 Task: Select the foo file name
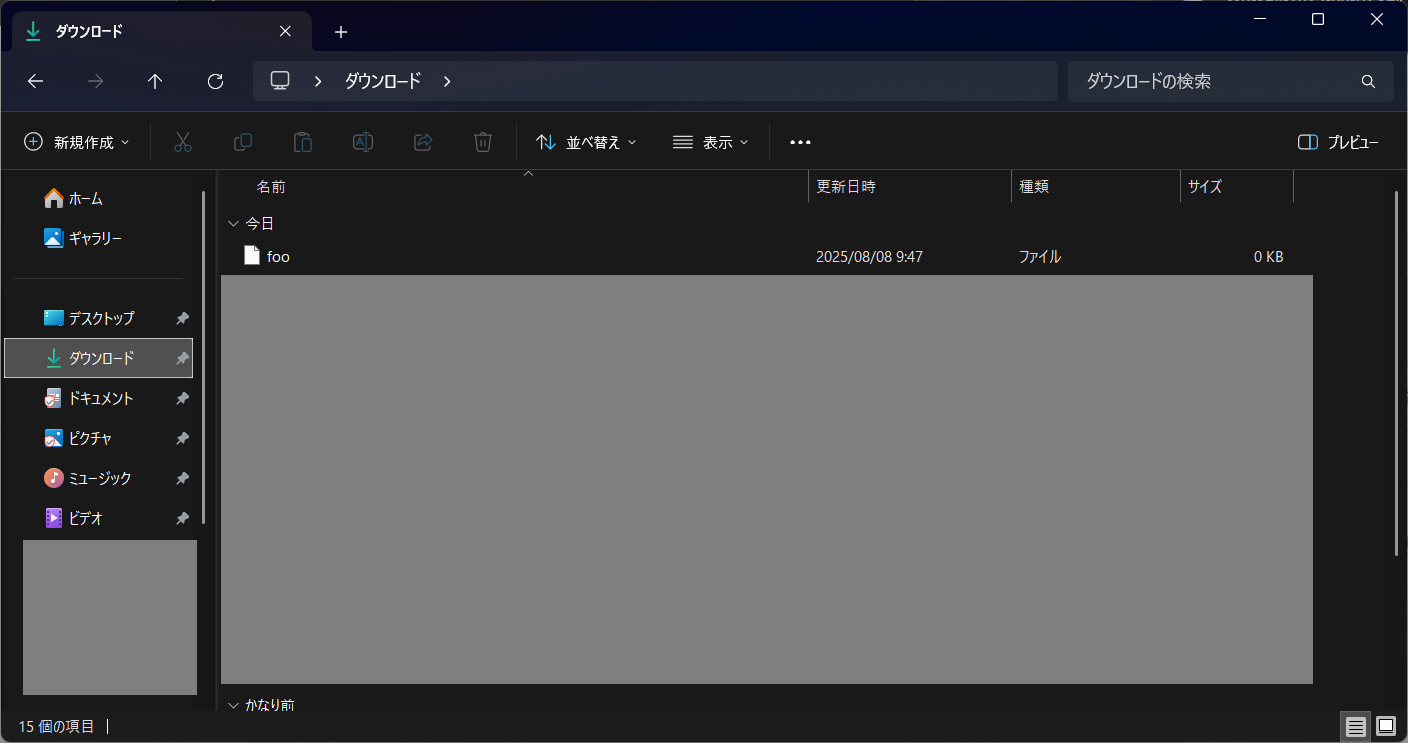click(278, 257)
